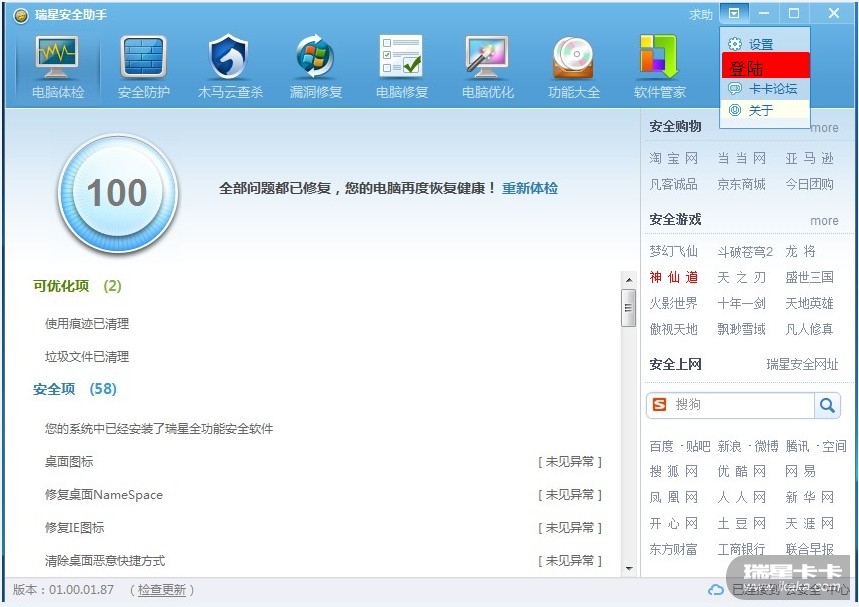Open the 工商银行 link

click(x=741, y=549)
